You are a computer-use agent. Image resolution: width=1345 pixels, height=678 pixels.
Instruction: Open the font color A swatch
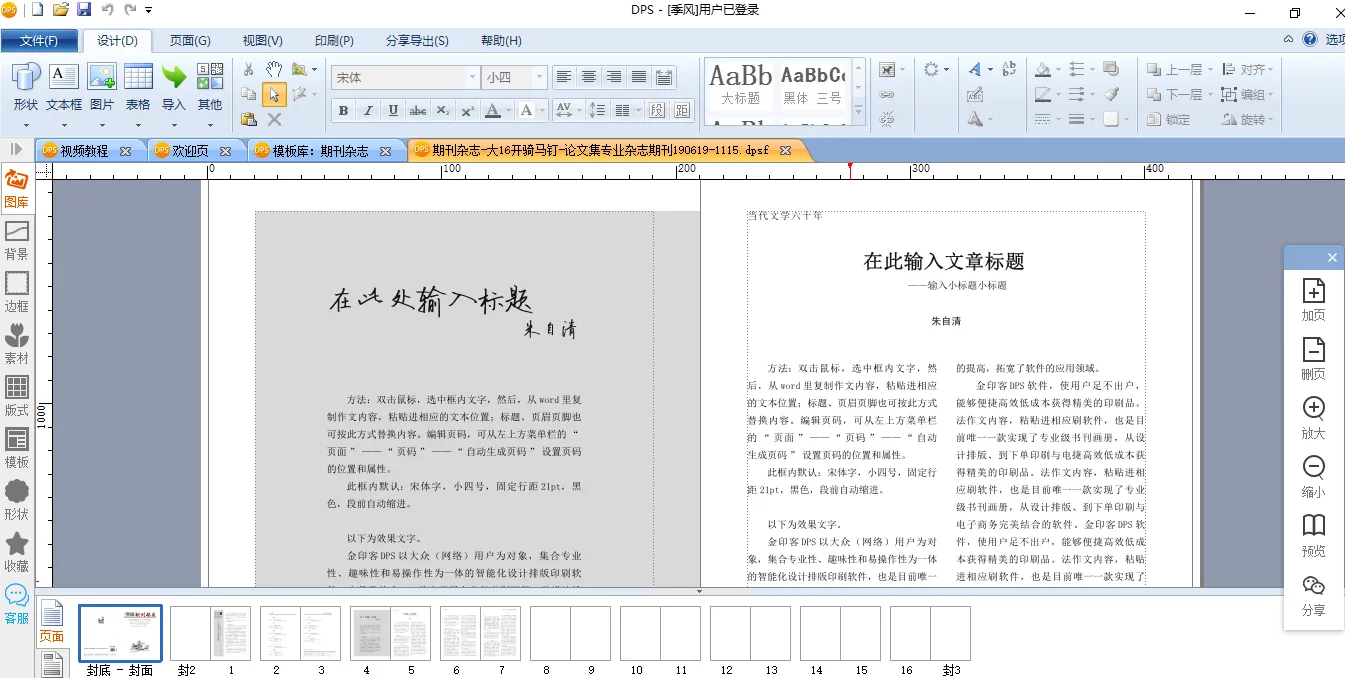click(x=492, y=111)
